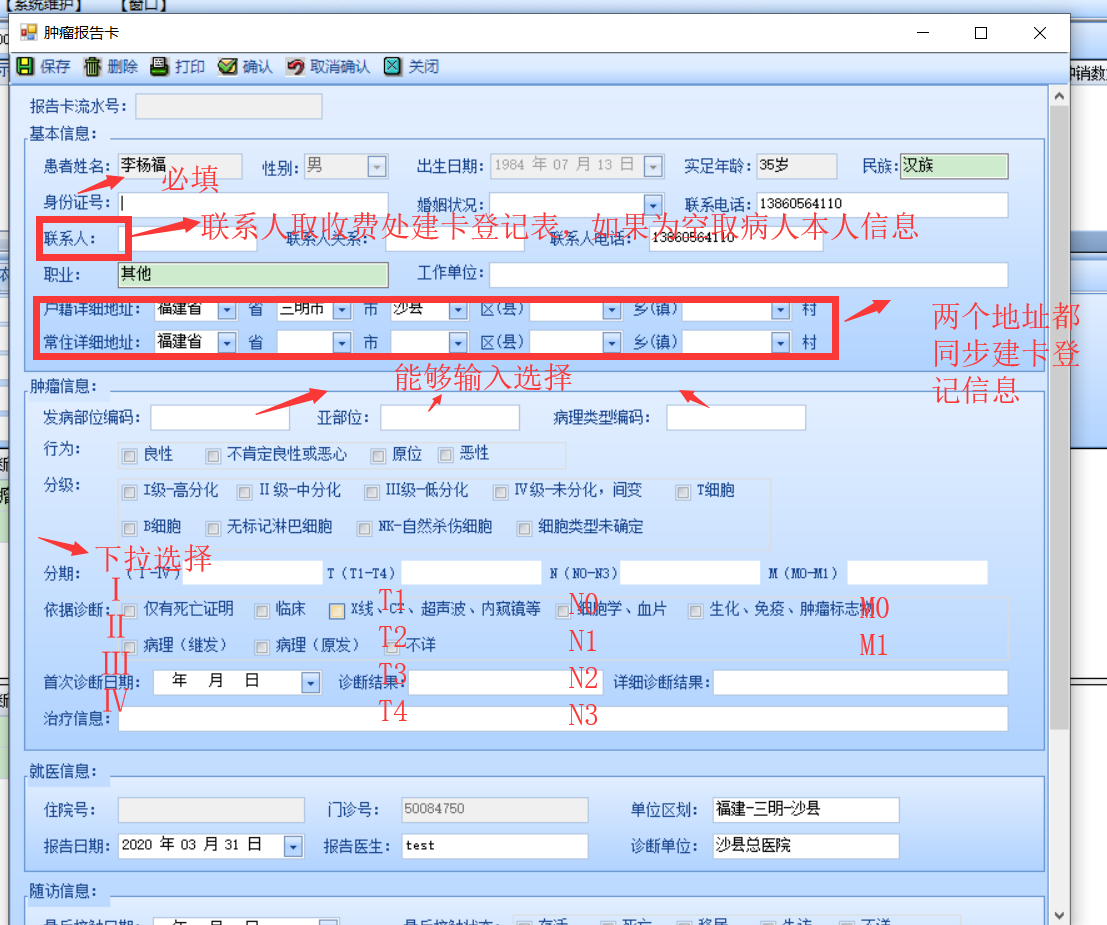
Task: Check 生化、免疫、肿瘤标志物 checkbox
Action: 695,611
